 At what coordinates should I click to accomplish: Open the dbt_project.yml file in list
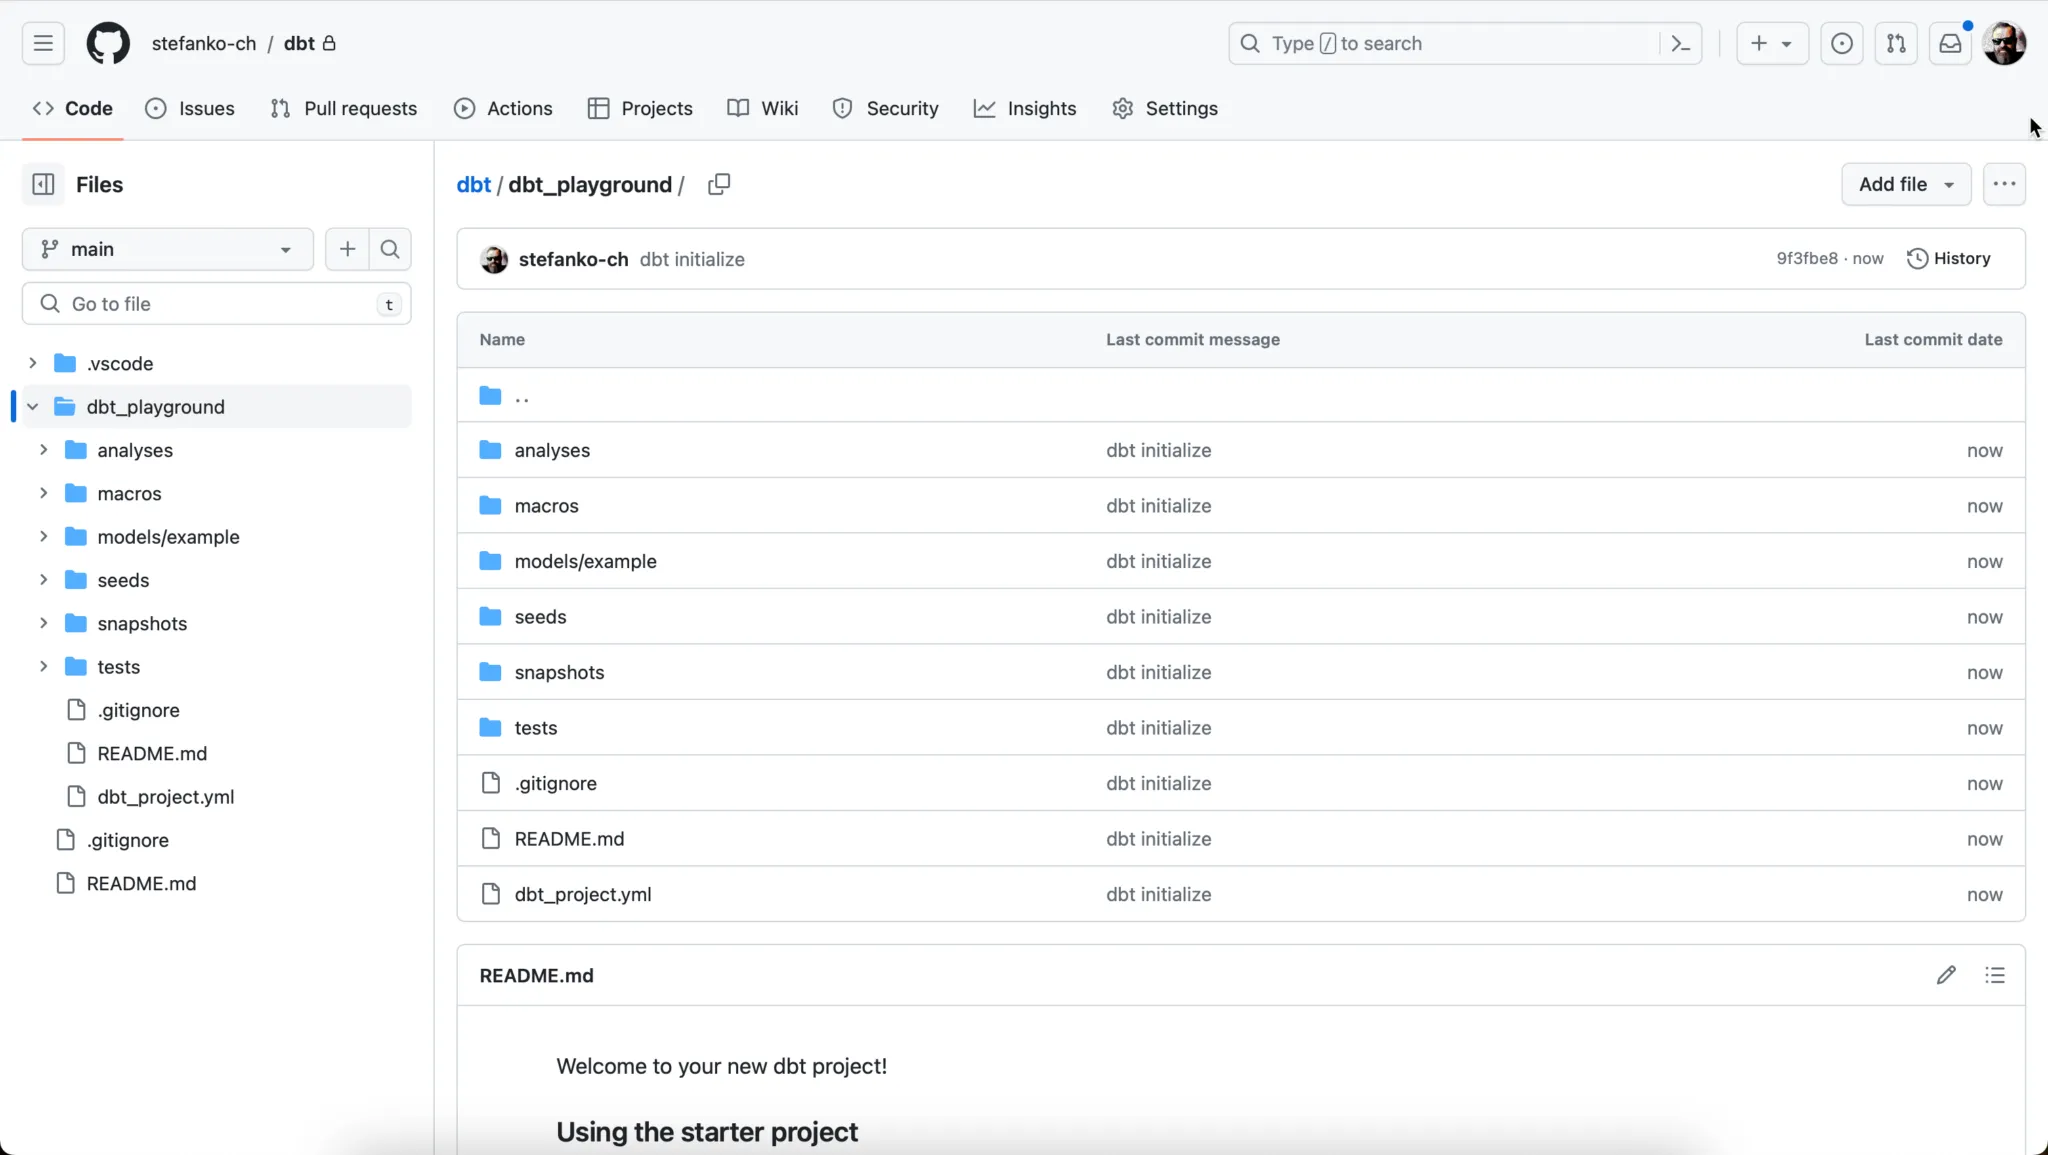[582, 894]
